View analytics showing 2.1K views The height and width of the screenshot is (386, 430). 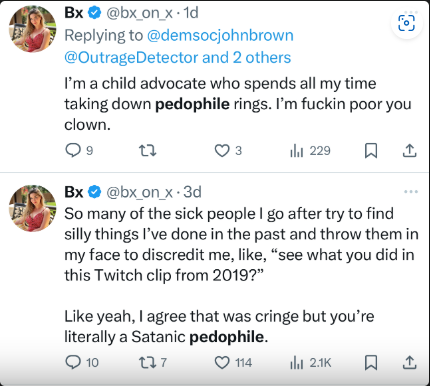coord(311,363)
